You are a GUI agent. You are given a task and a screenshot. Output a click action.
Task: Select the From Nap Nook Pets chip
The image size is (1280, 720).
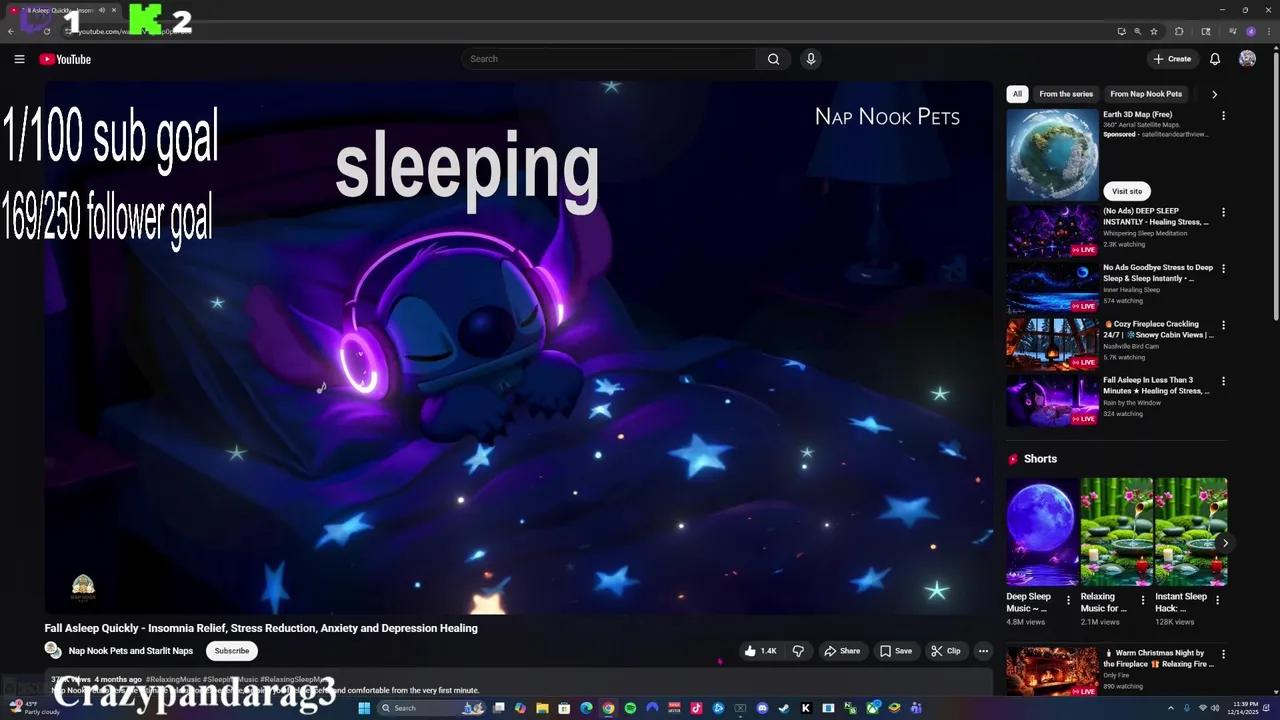(x=1146, y=94)
